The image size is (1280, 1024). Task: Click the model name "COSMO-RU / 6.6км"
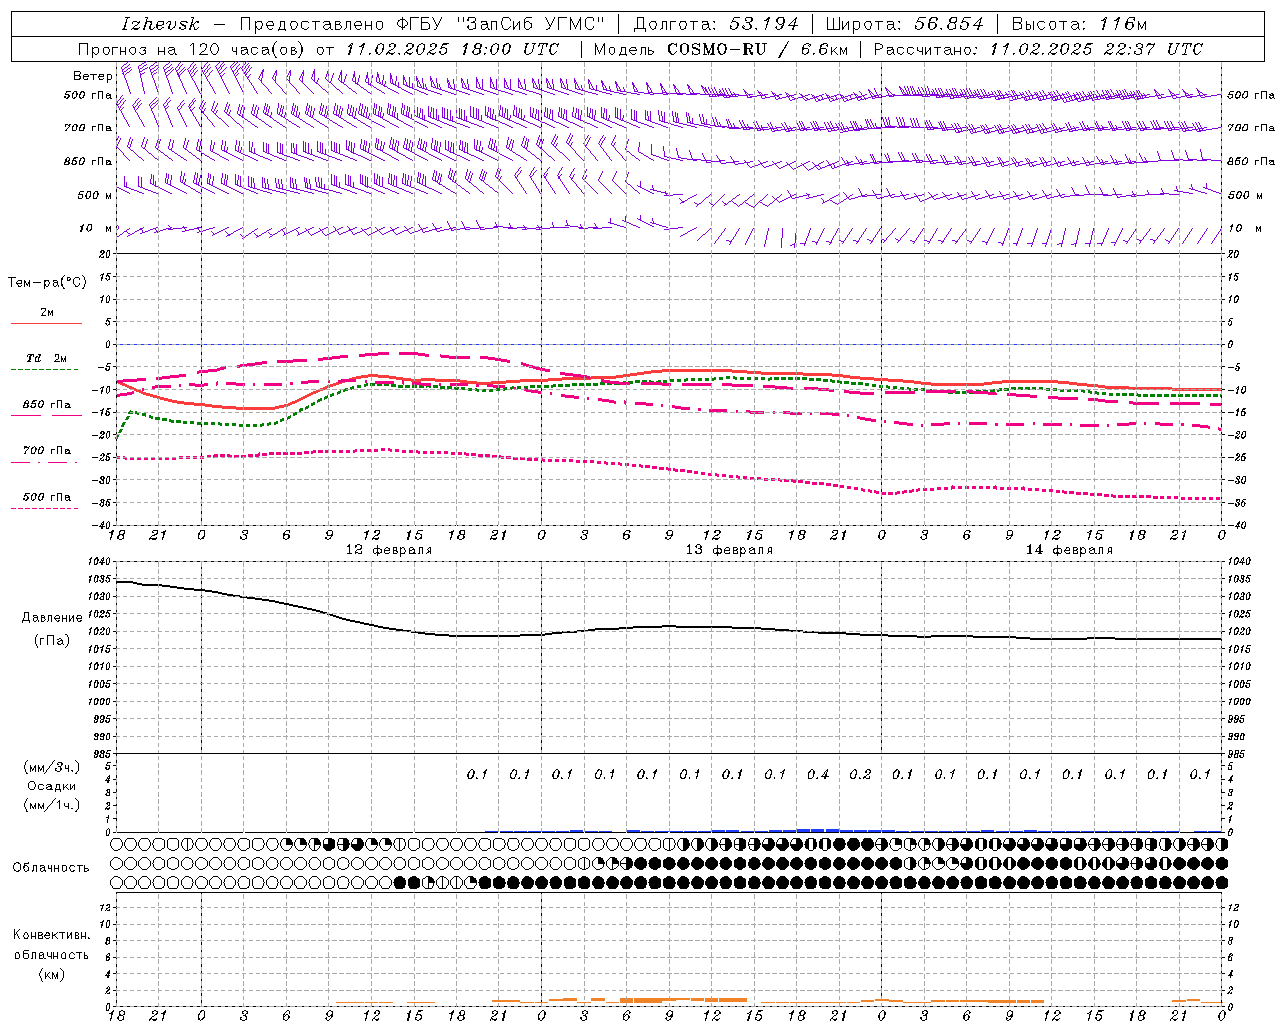758,49
